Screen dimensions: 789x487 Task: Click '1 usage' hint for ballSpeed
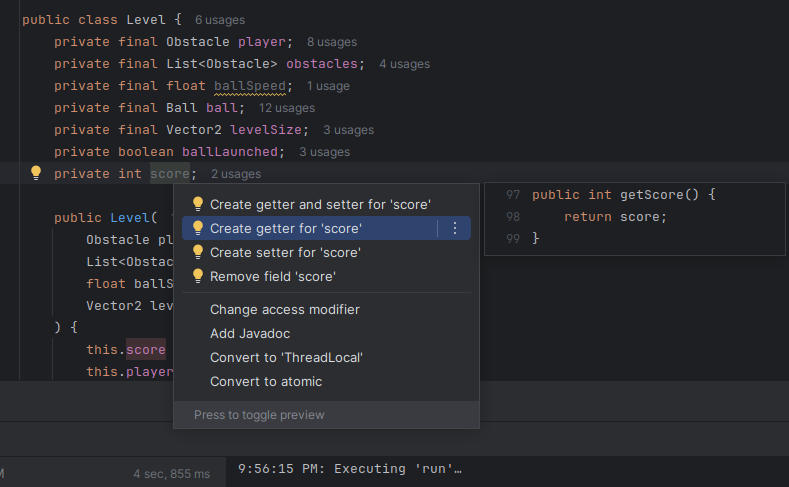click(x=328, y=86)
